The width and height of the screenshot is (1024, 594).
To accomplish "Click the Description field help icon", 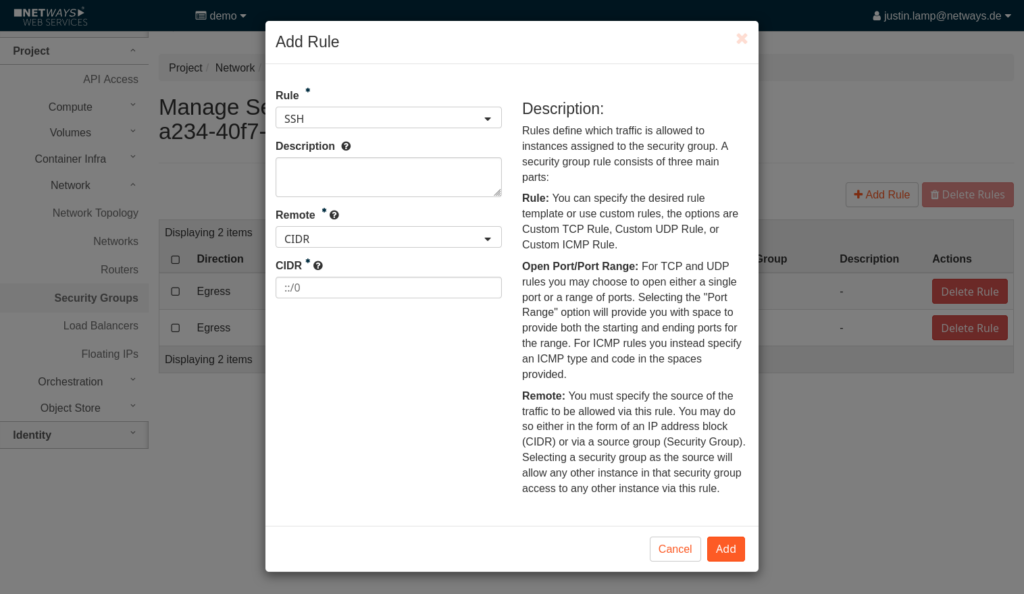I will (x=346, y=146).
